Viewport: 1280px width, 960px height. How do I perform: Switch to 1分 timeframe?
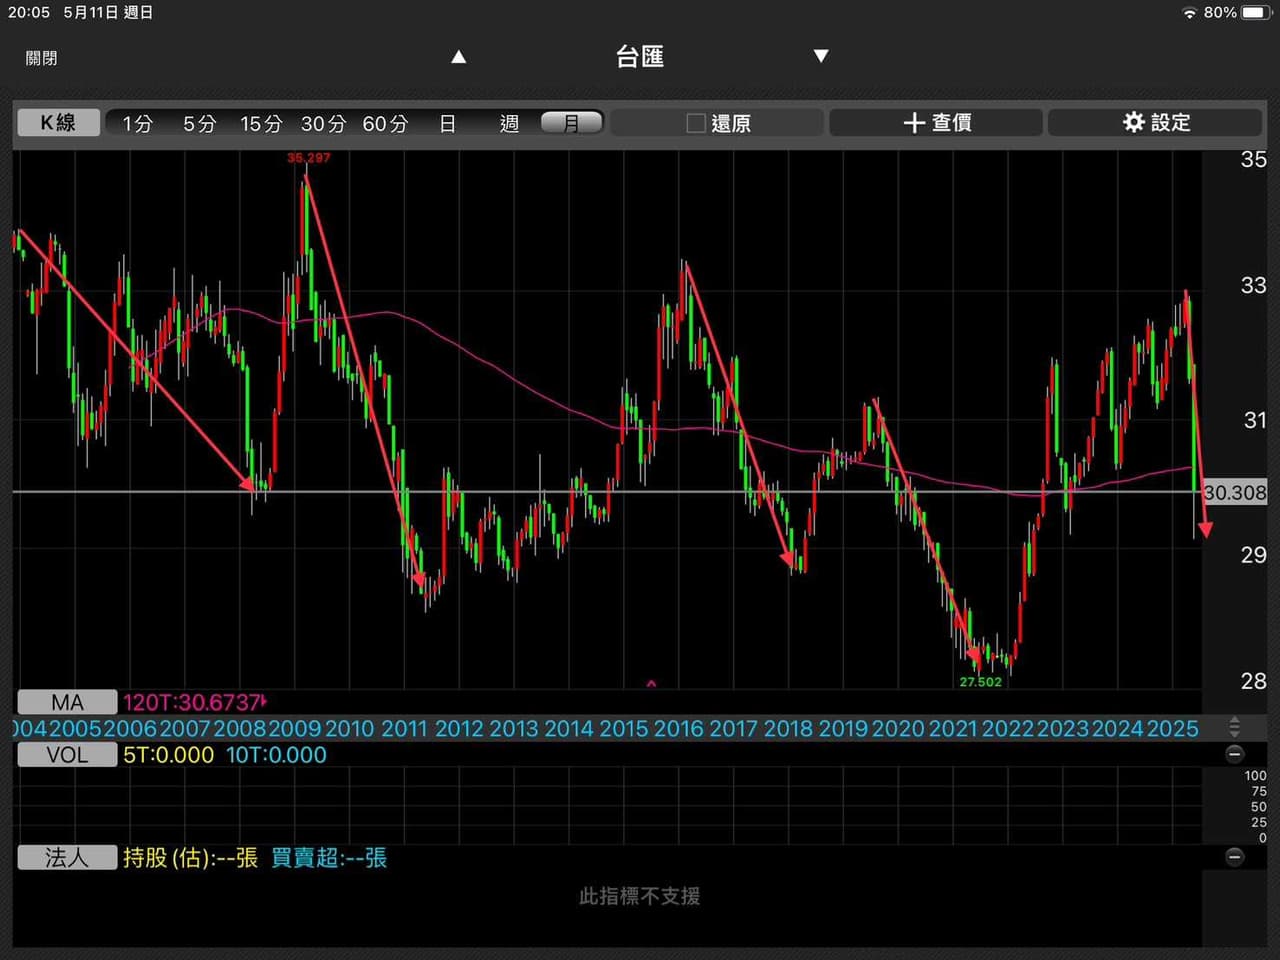point(138,123)
